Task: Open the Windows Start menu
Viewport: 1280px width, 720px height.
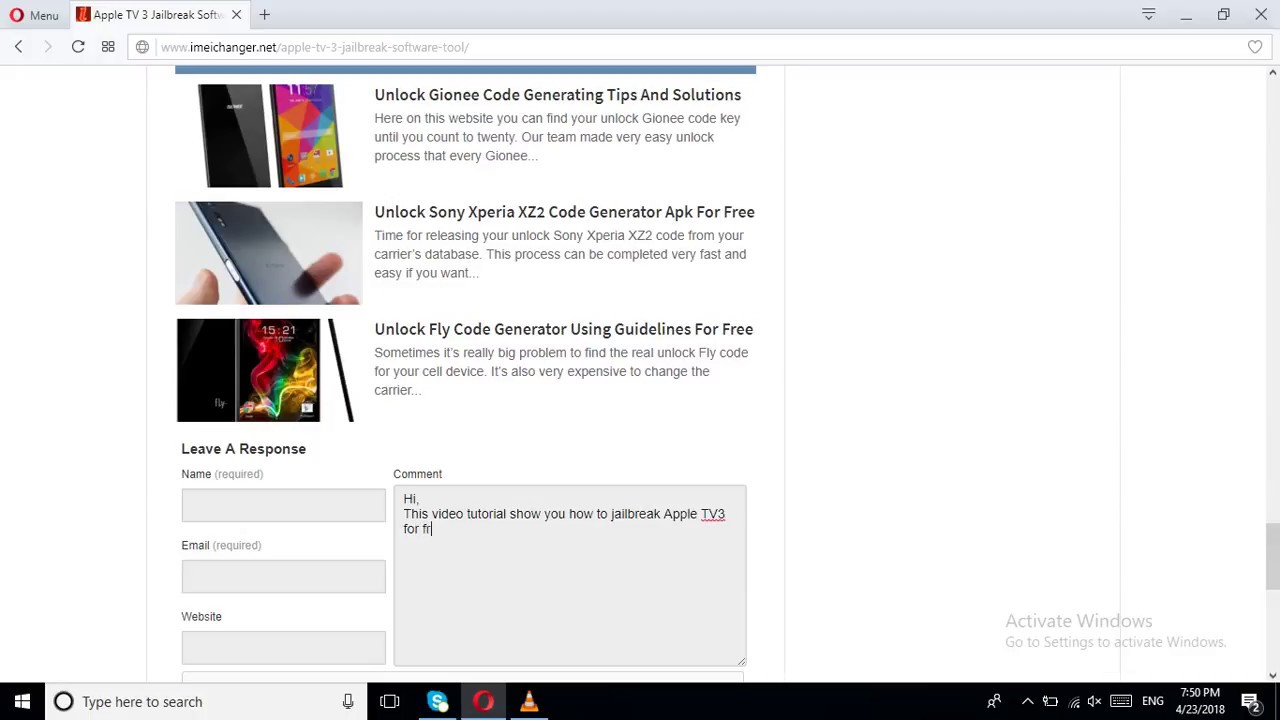Action: click(x=22, y=702)
